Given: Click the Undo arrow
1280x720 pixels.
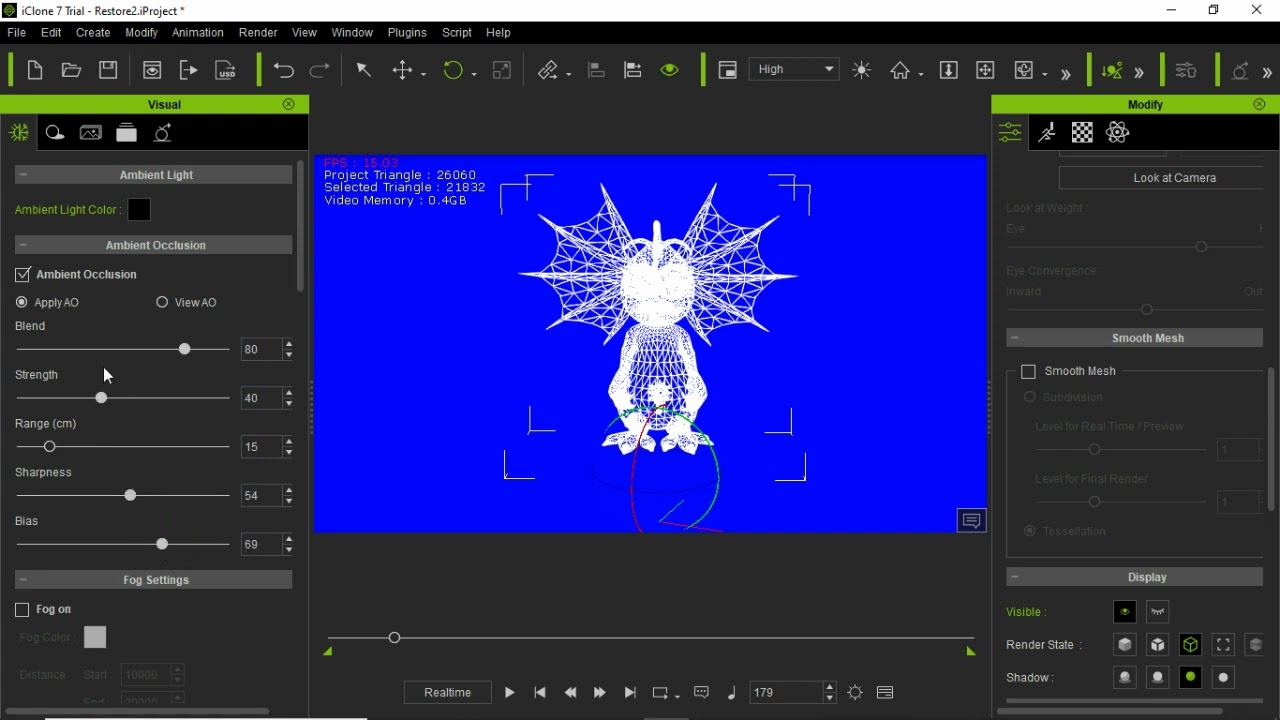Looking at the screenshot, I should [284, 70].
